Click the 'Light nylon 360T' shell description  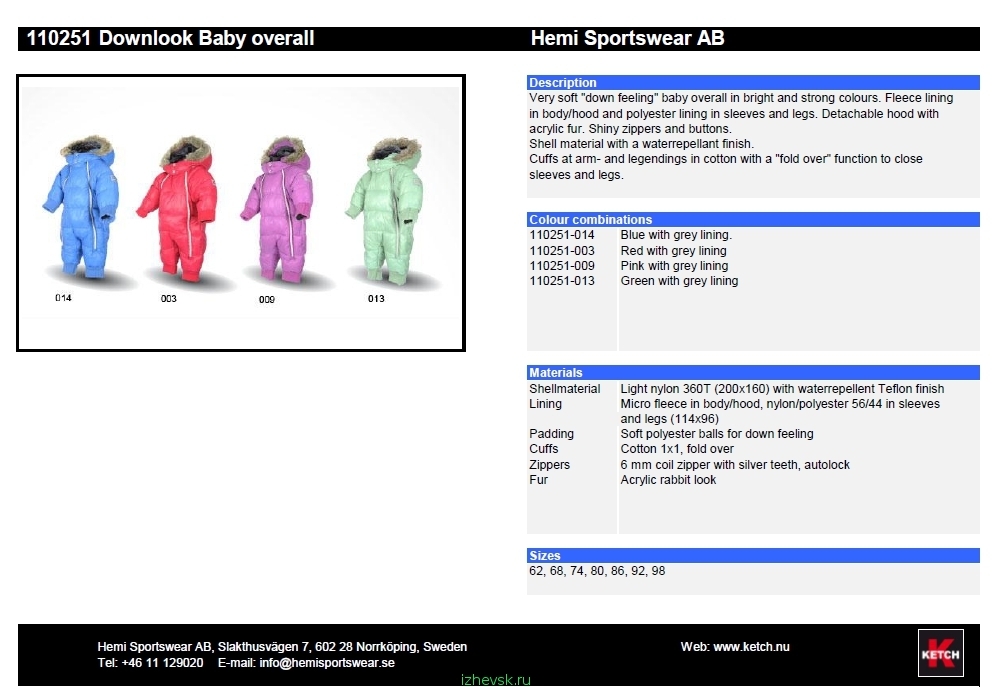(782, 388)
